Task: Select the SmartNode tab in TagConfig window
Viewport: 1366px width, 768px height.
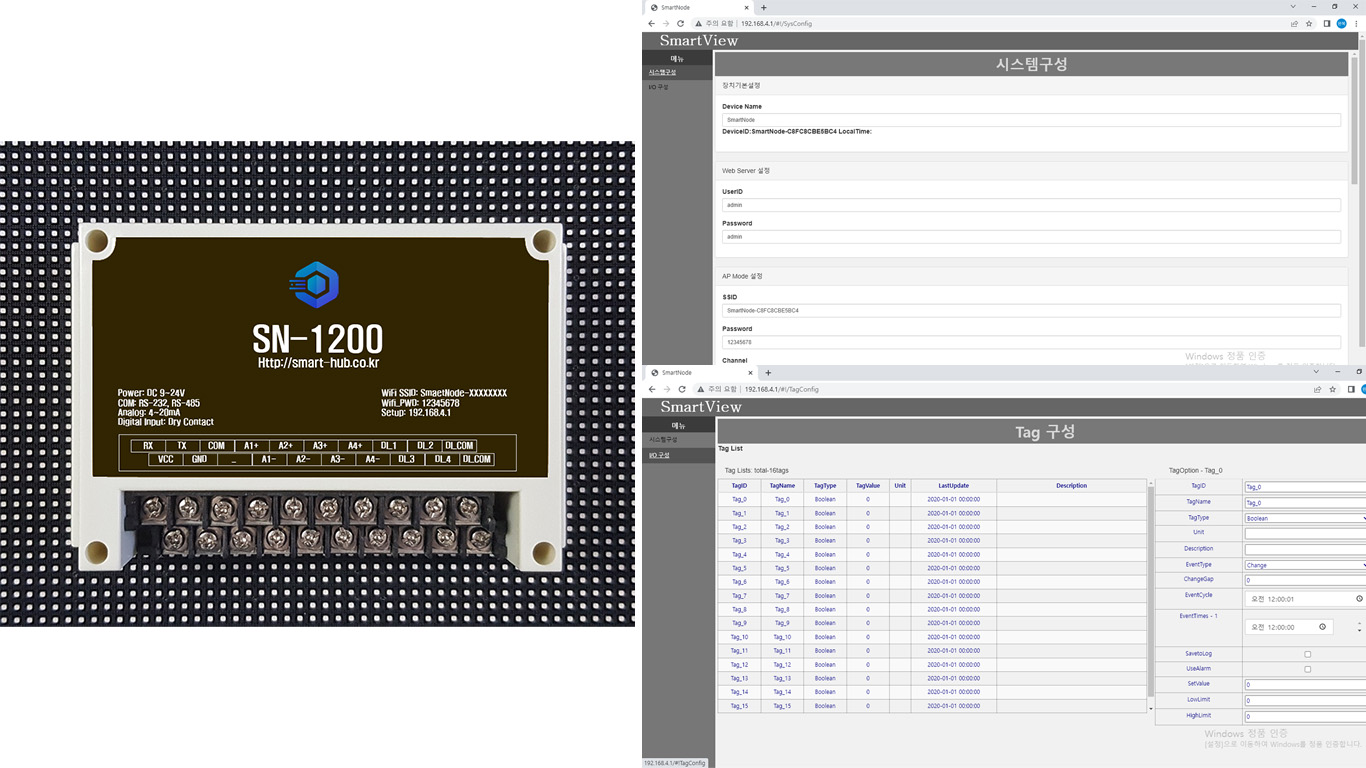Action: tap(701, 372)
